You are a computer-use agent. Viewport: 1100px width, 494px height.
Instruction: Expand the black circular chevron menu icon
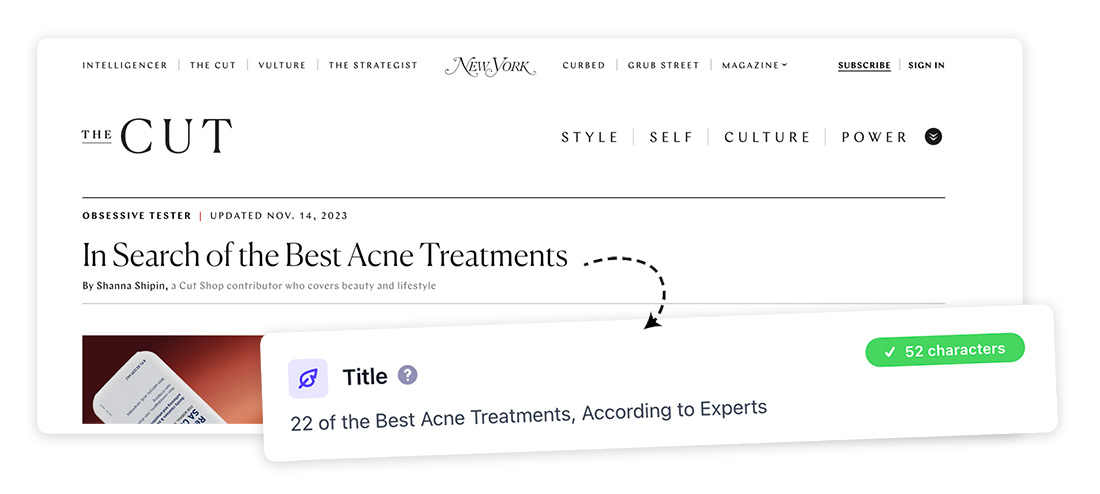(x=933, y=137)
